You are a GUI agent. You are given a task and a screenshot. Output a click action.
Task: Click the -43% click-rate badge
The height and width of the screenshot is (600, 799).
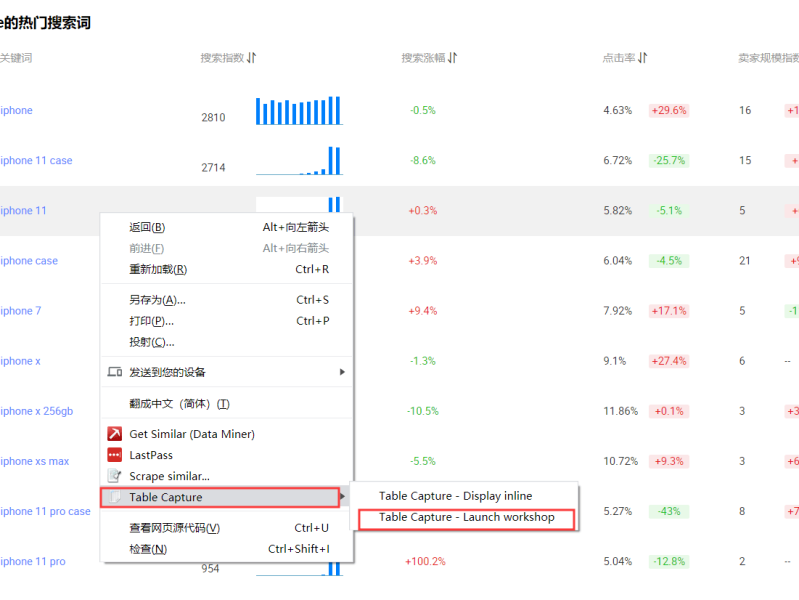coord(669,511)
